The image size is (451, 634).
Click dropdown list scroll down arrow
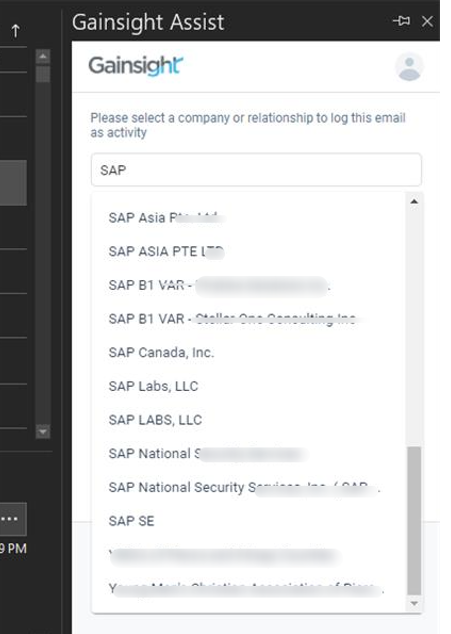click(414, 603)
